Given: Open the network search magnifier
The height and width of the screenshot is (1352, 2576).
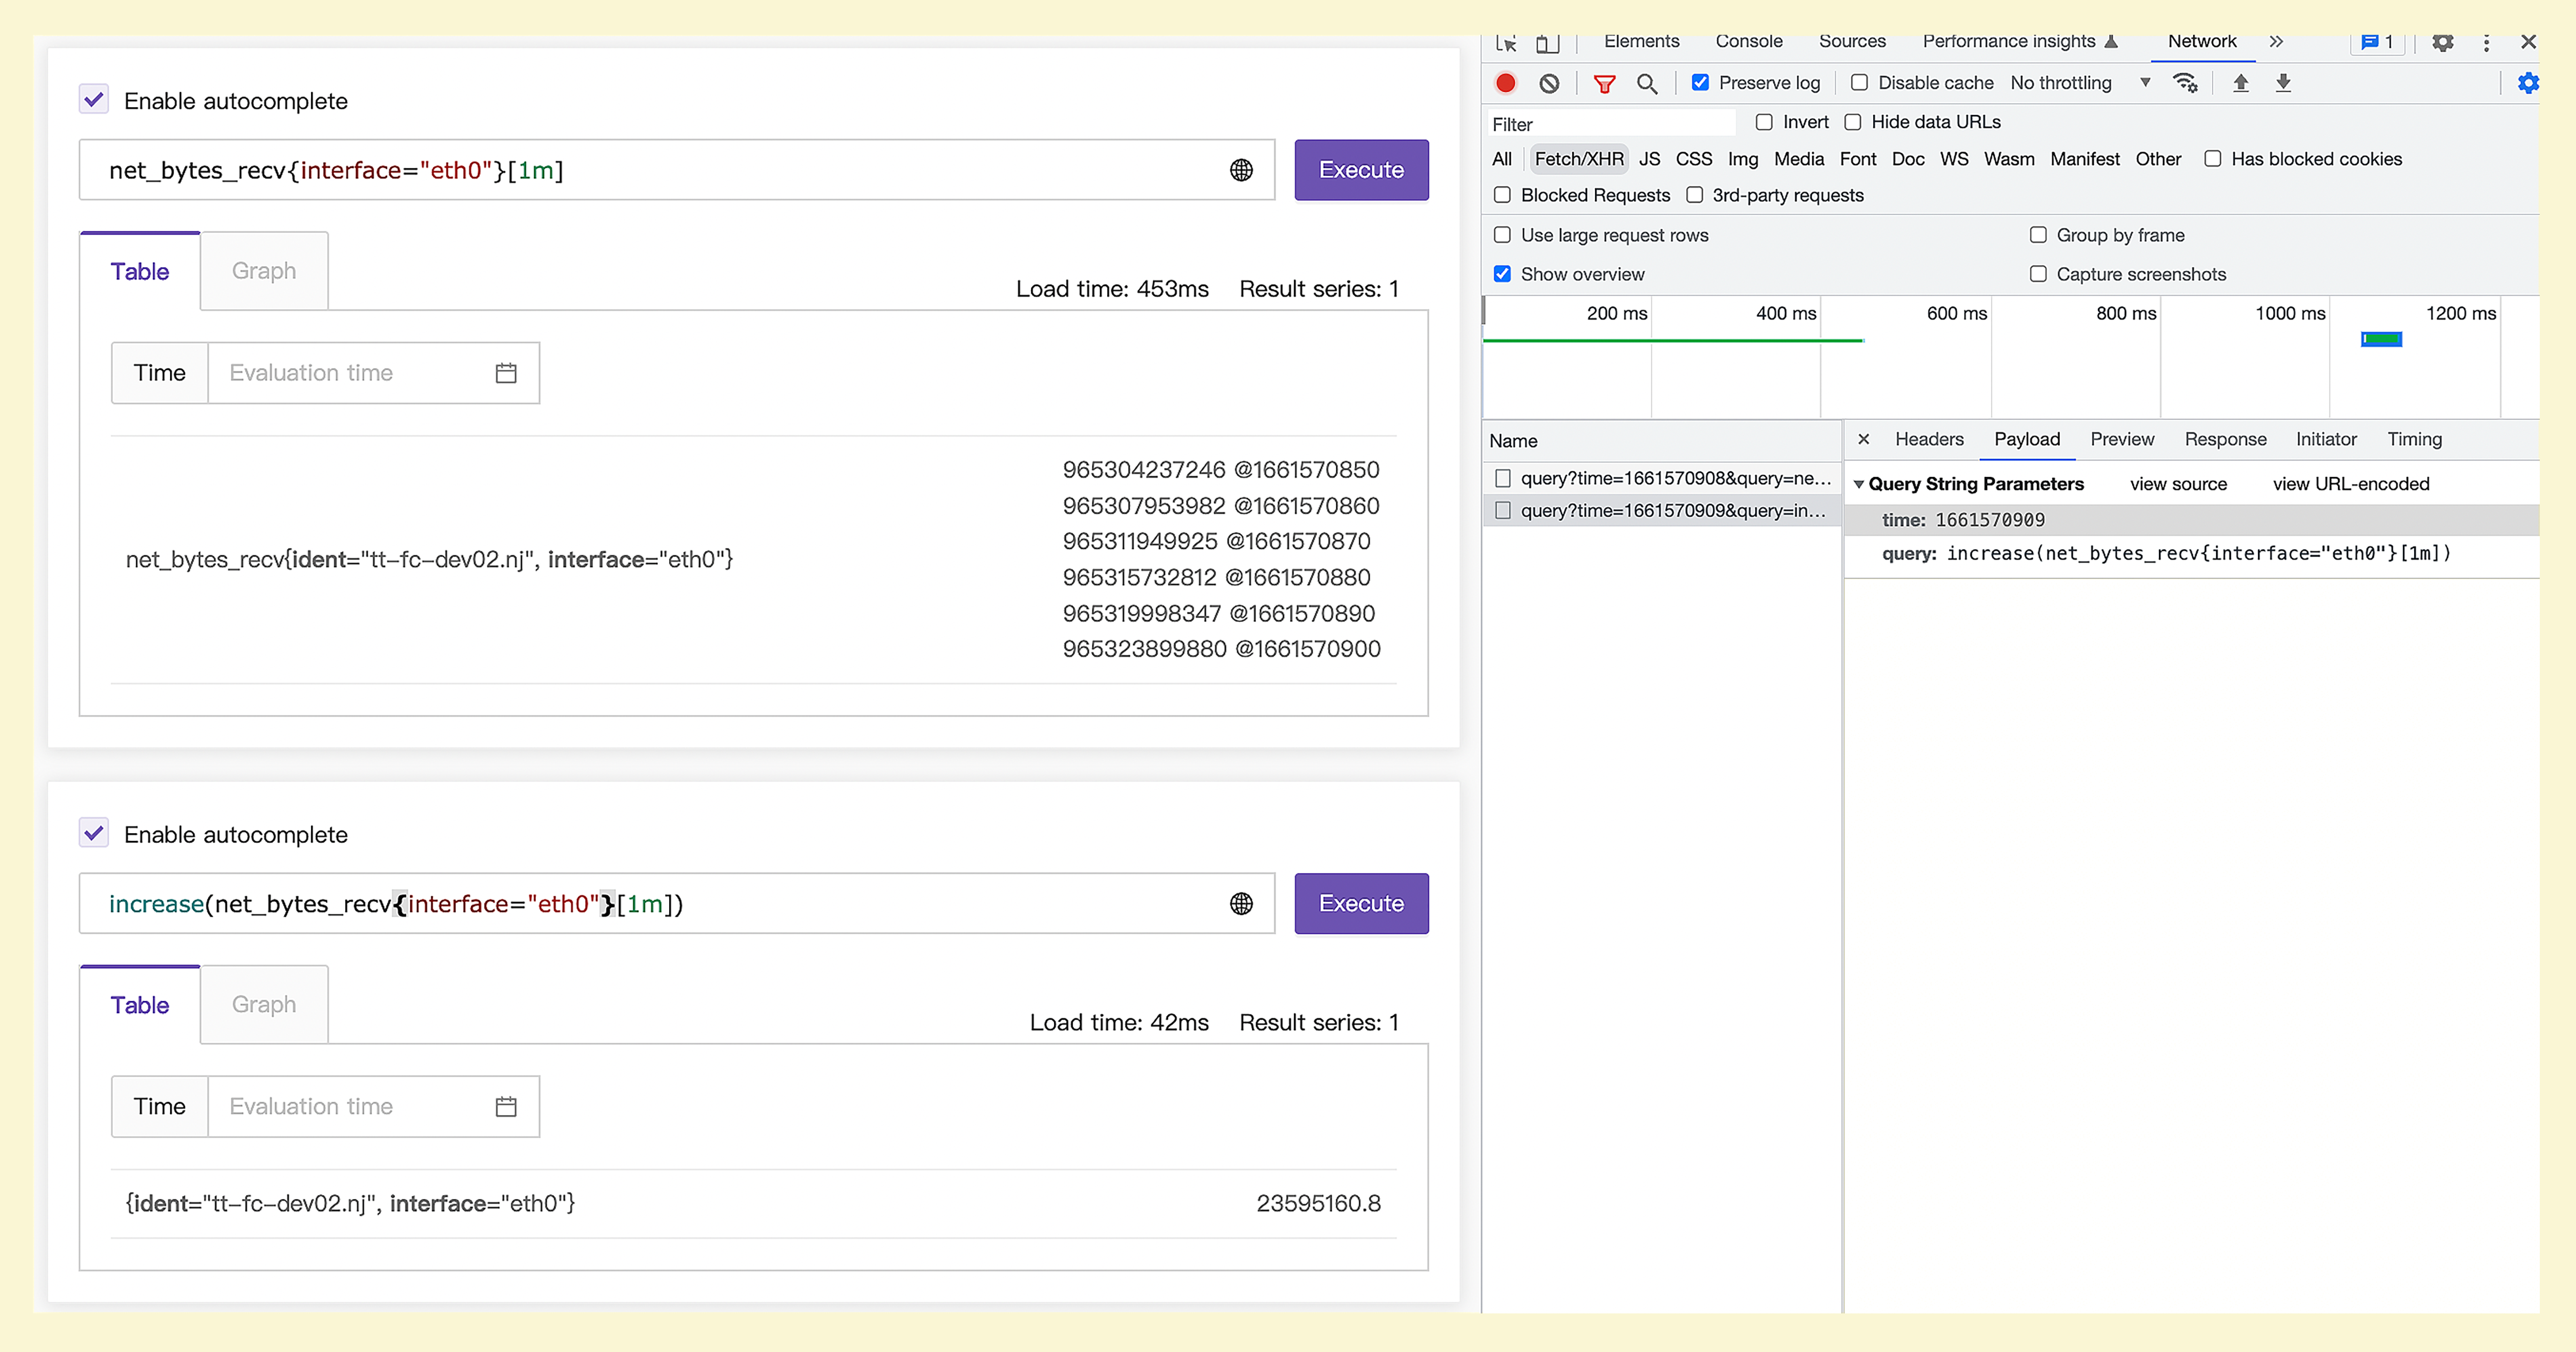Looking at the screenshot, I should (1646, 83).
